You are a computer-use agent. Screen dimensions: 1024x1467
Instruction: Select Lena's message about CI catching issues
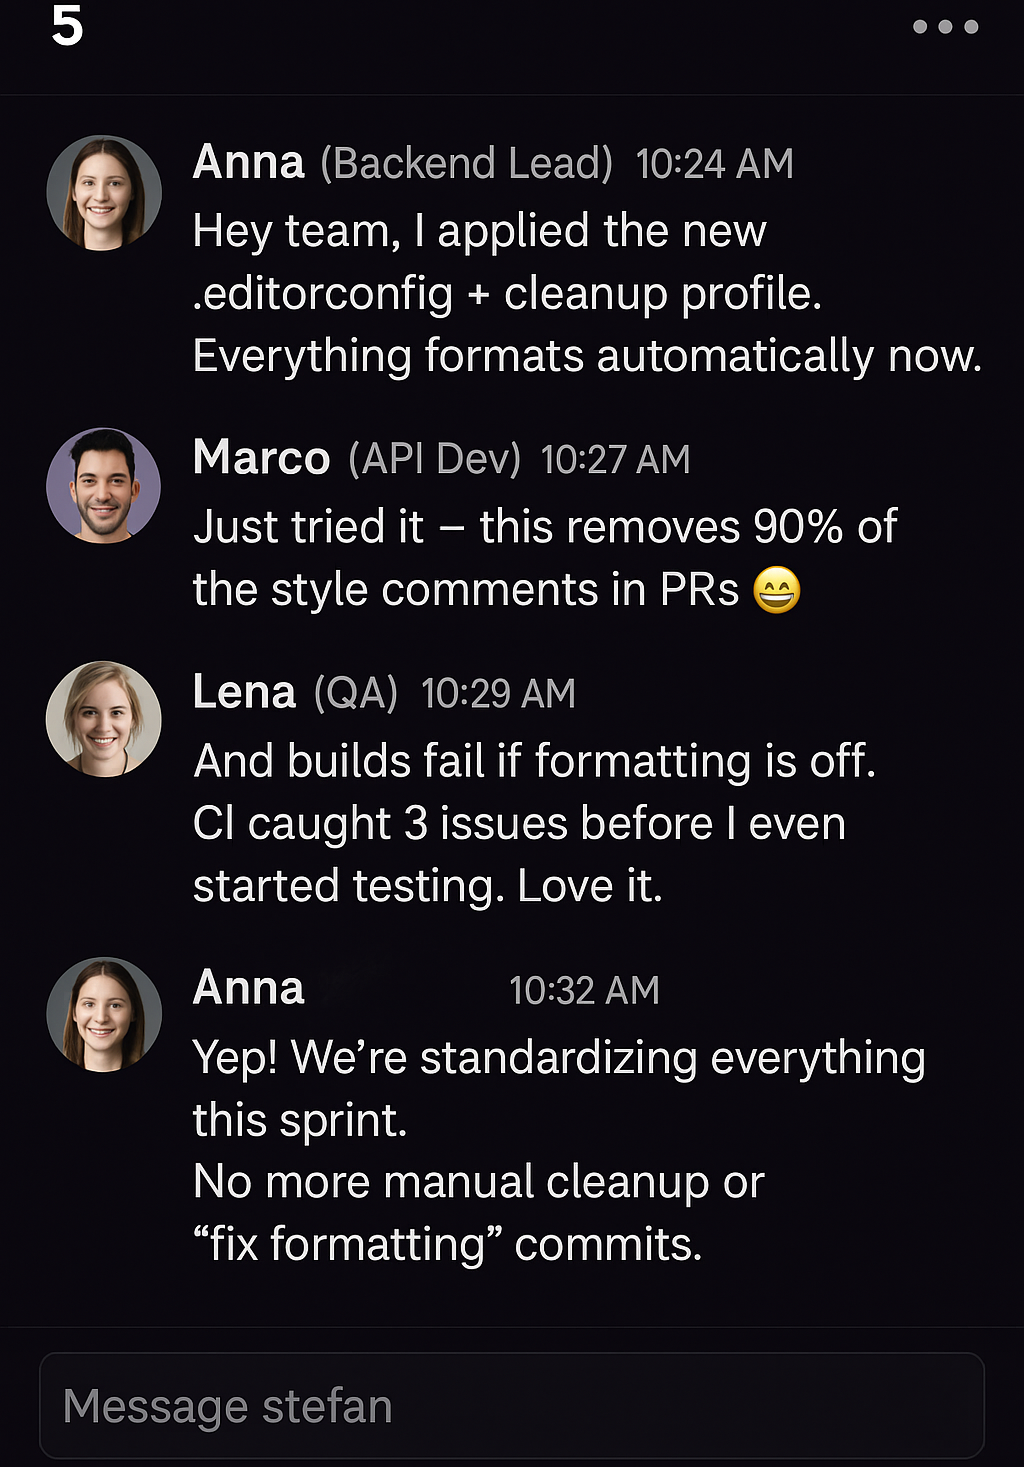(x=518, y=822)
